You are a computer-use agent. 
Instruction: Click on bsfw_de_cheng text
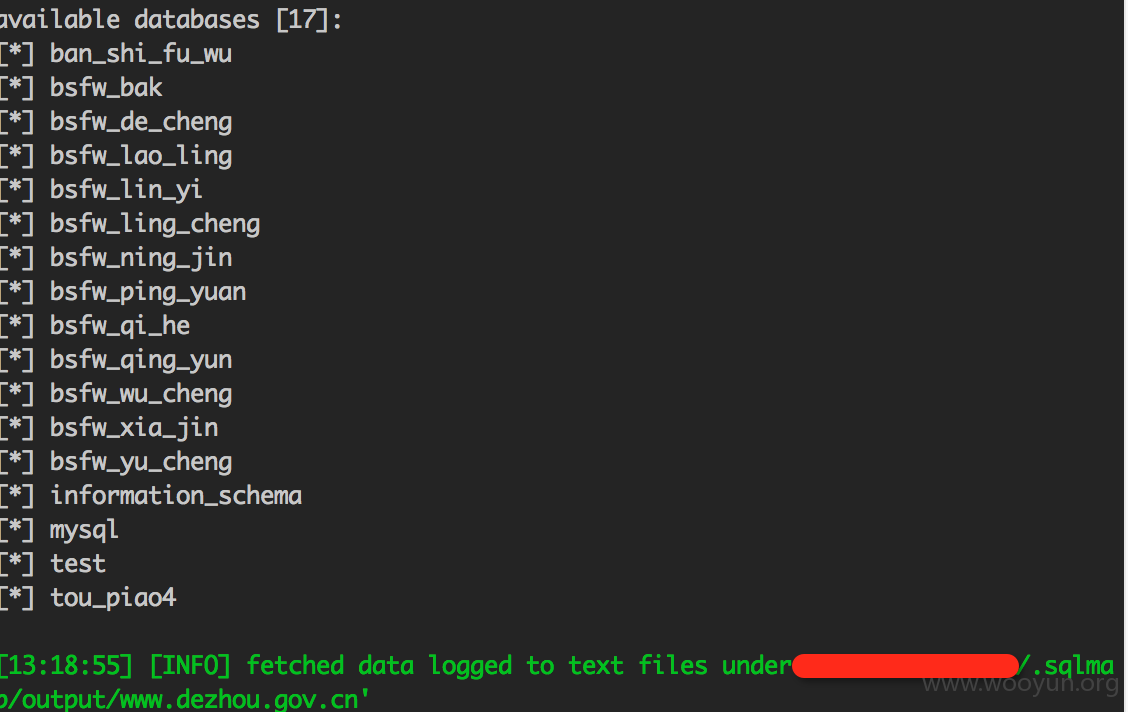point(140,122)
